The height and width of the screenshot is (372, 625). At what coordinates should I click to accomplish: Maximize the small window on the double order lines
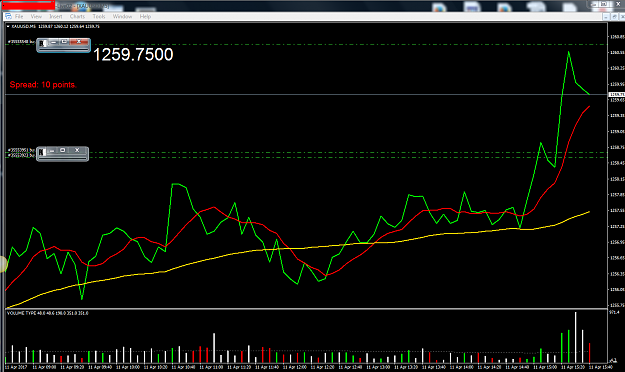pyautogui.click(x=63, y=151)
